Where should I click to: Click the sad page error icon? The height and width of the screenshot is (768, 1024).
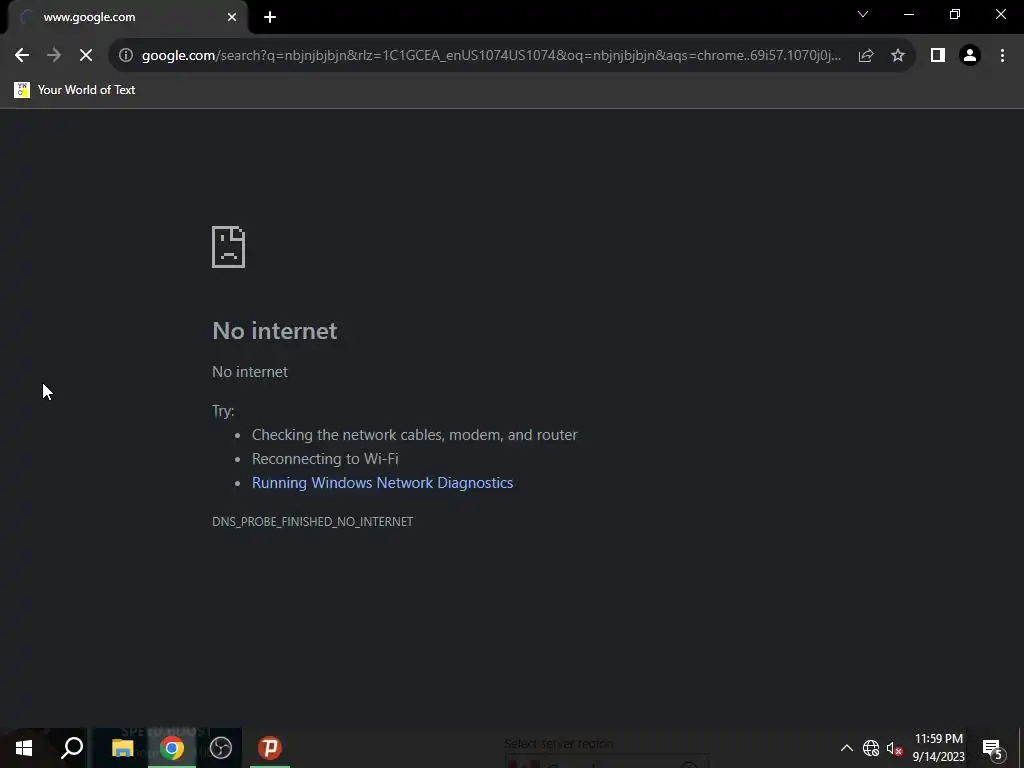click(x=229, y=247)
